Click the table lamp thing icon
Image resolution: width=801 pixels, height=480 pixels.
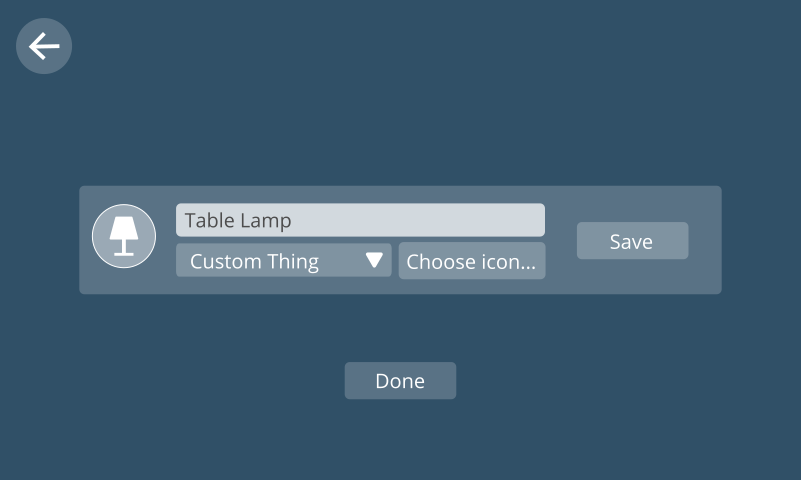124,236
